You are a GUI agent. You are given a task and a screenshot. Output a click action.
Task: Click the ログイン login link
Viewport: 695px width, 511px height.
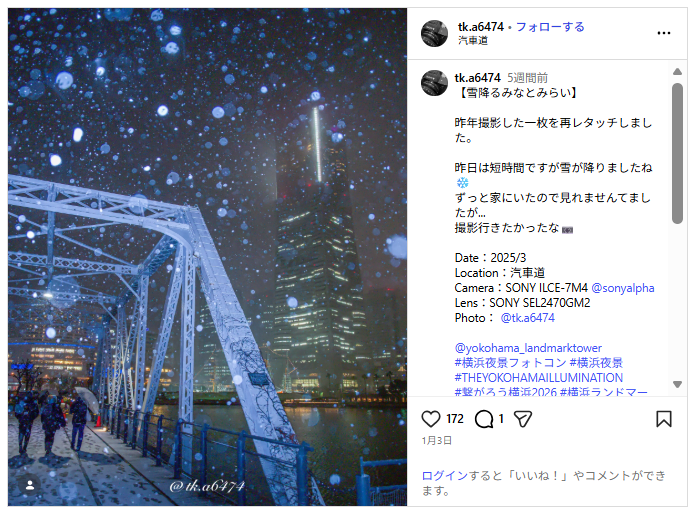(445, 476)
